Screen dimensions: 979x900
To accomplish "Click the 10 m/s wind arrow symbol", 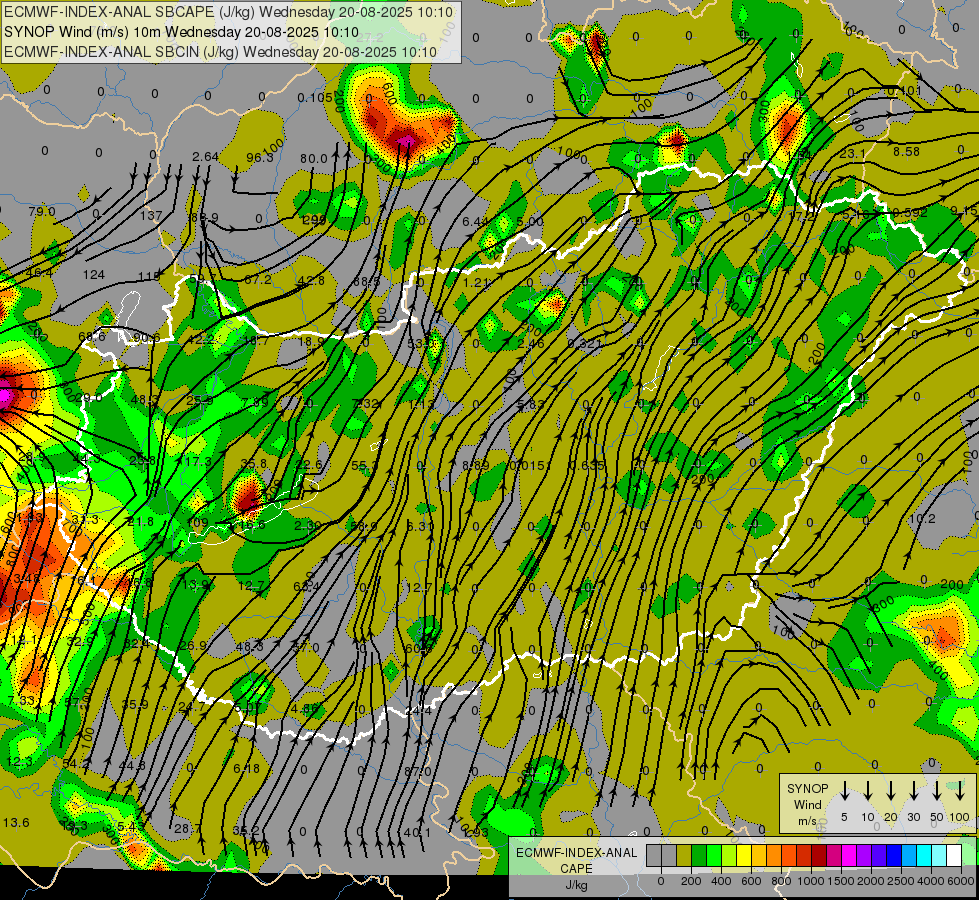I will [868, 791].
